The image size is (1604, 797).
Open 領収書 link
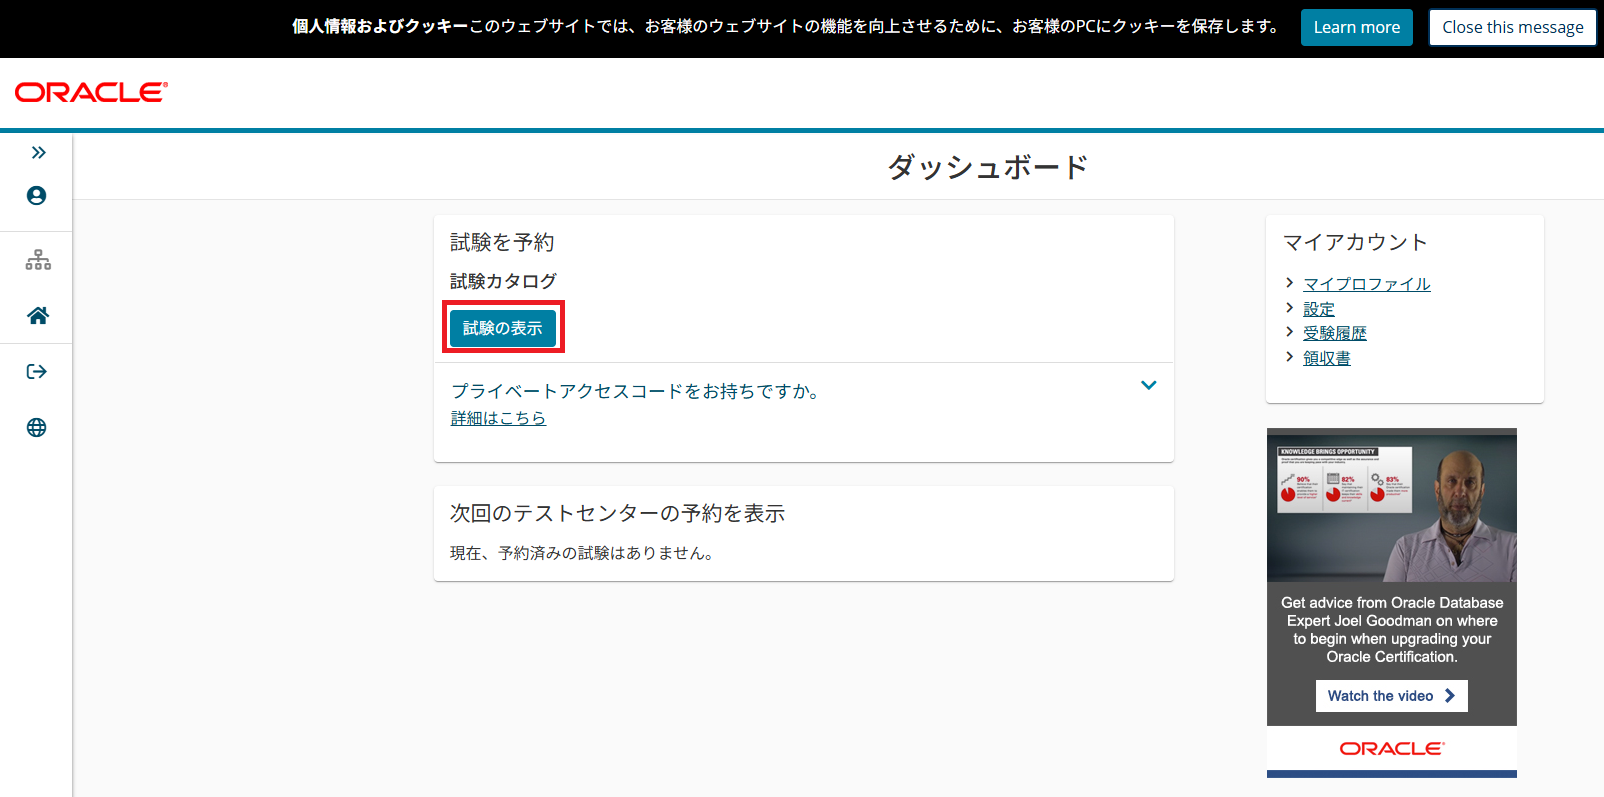coord(1327,358)
